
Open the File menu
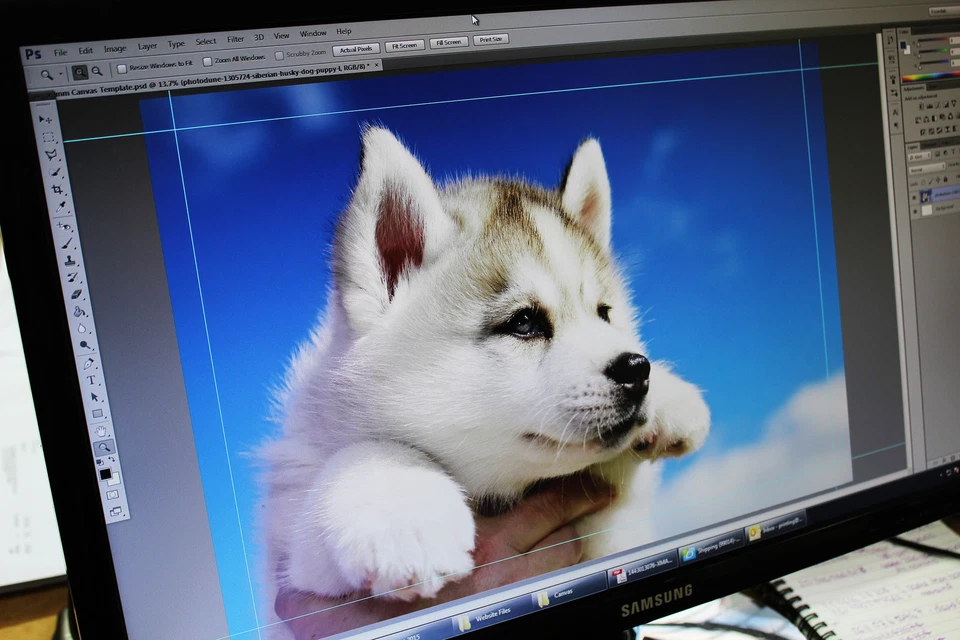pyautogui.click(x=60, y=53)
